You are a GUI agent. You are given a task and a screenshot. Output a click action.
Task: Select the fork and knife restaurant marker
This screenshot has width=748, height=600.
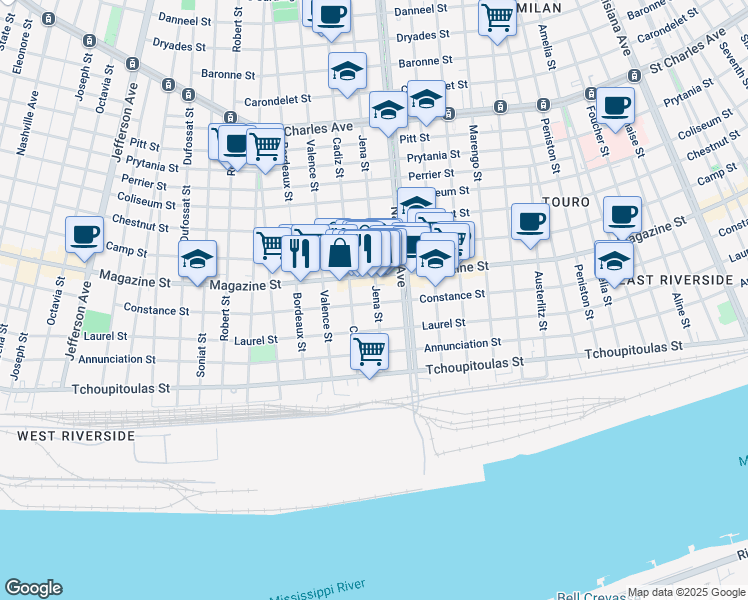click(300, 258)
